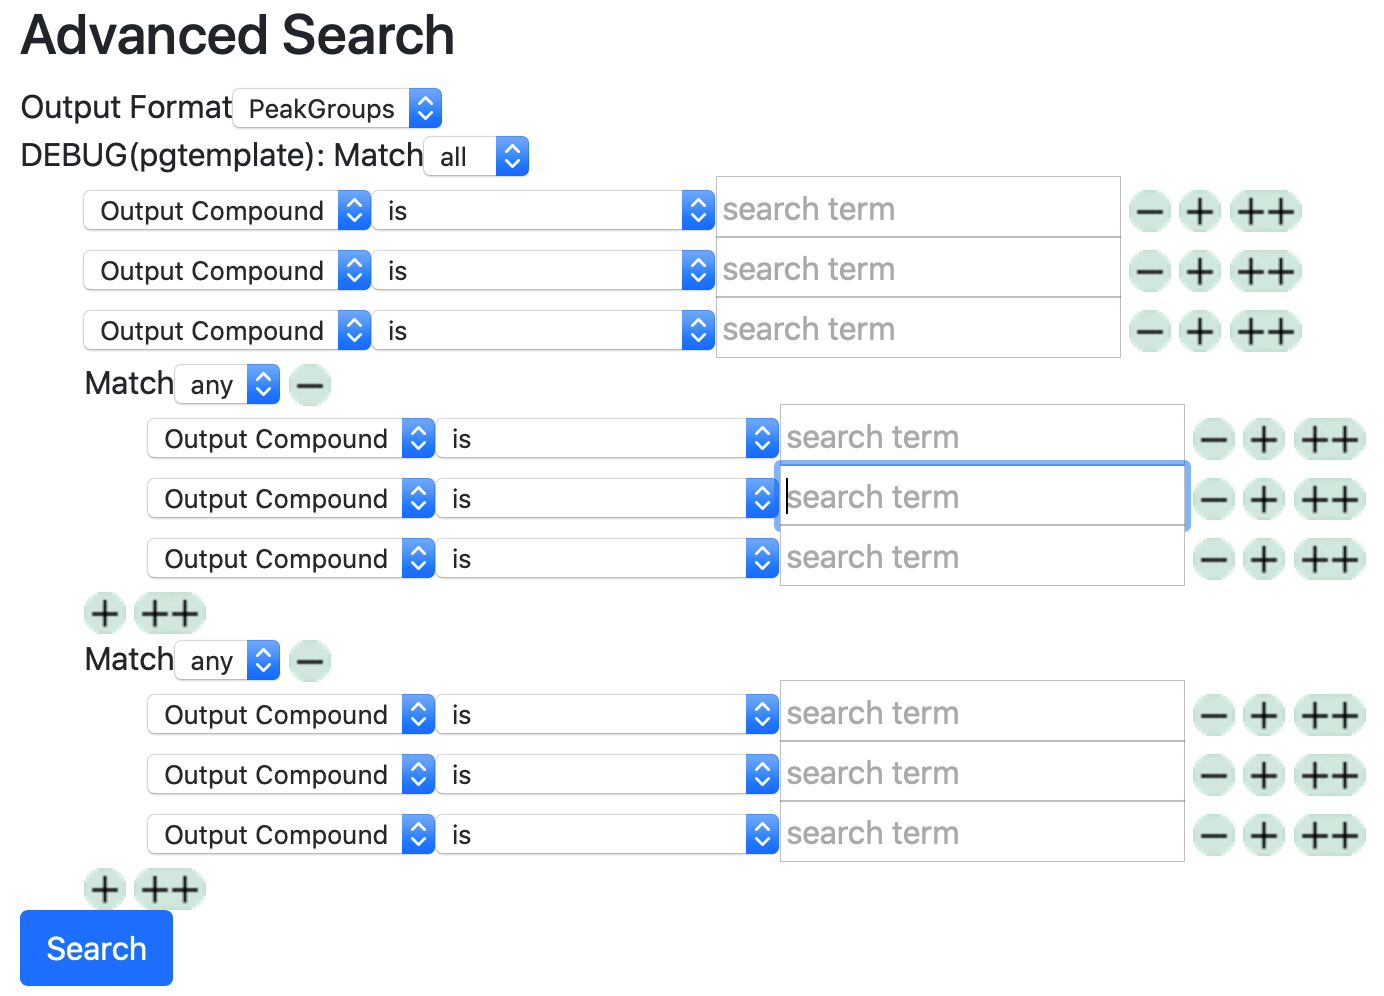Open the first Output Compound field selector
Image resolution: width=1384 pixels, height=996 pixels.
(x=226, y=211)
